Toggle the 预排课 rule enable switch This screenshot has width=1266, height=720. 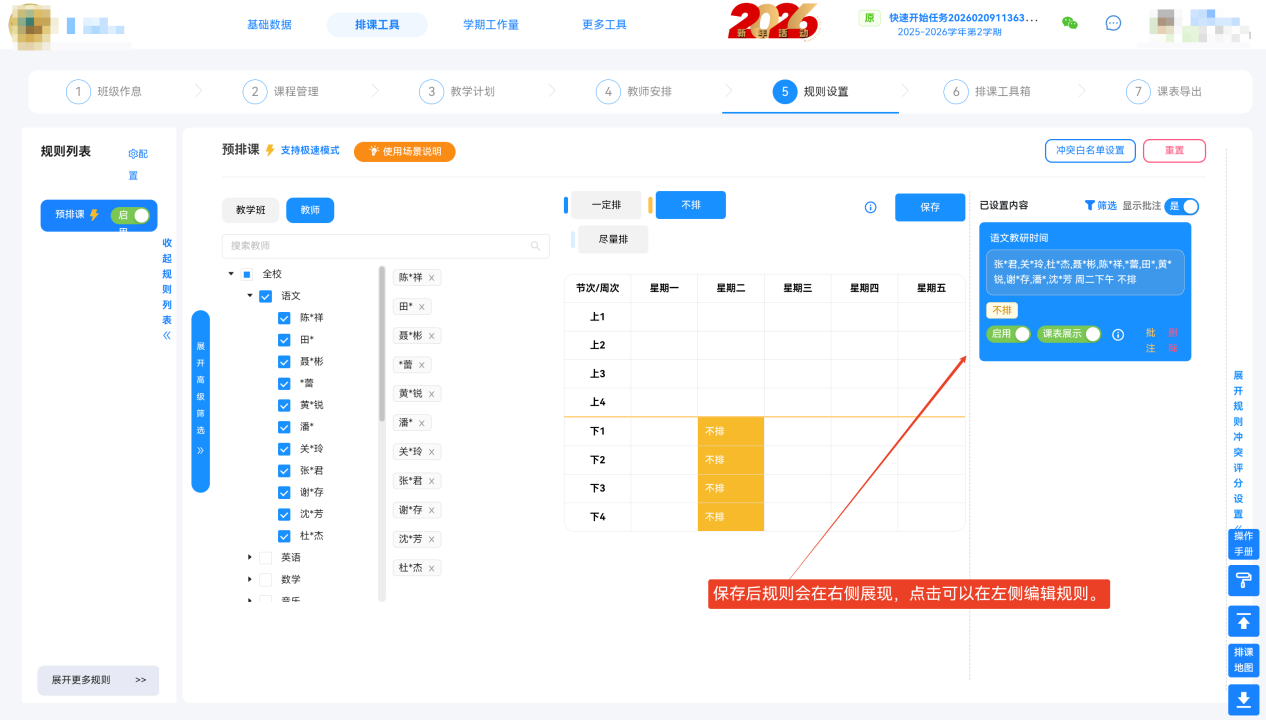point(130,215)
